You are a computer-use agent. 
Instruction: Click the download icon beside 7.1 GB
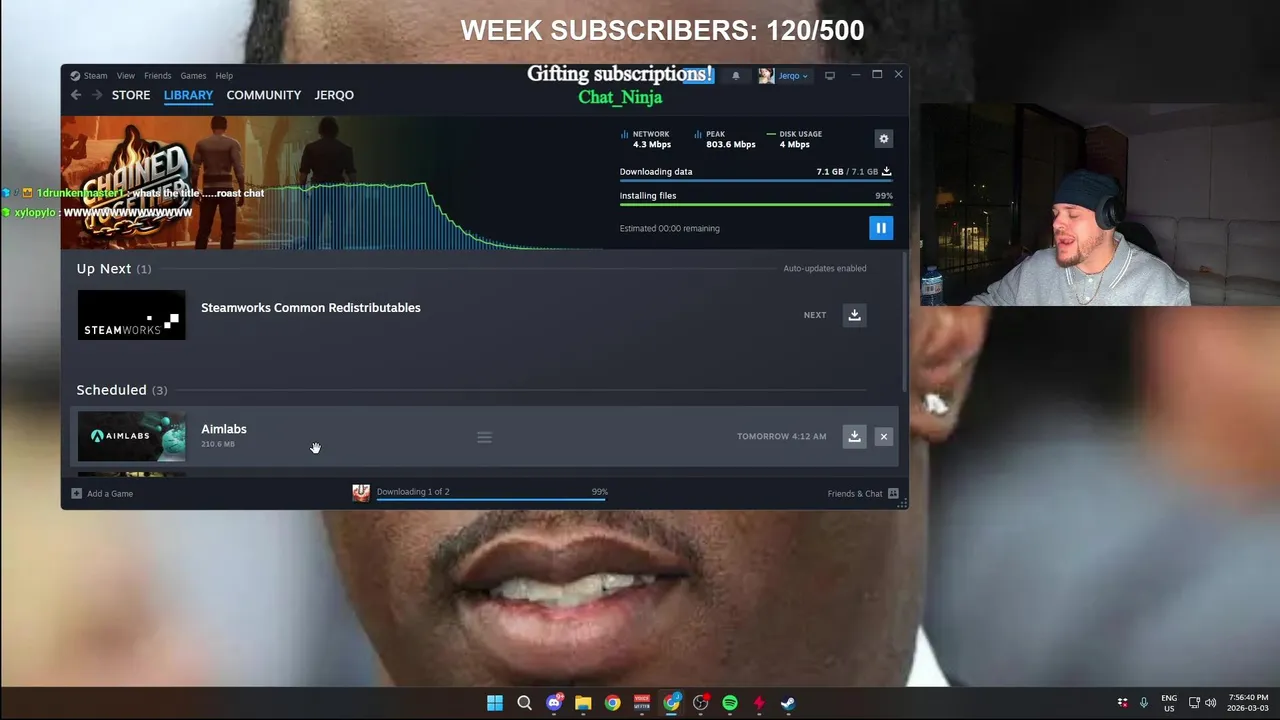point(886,172)
